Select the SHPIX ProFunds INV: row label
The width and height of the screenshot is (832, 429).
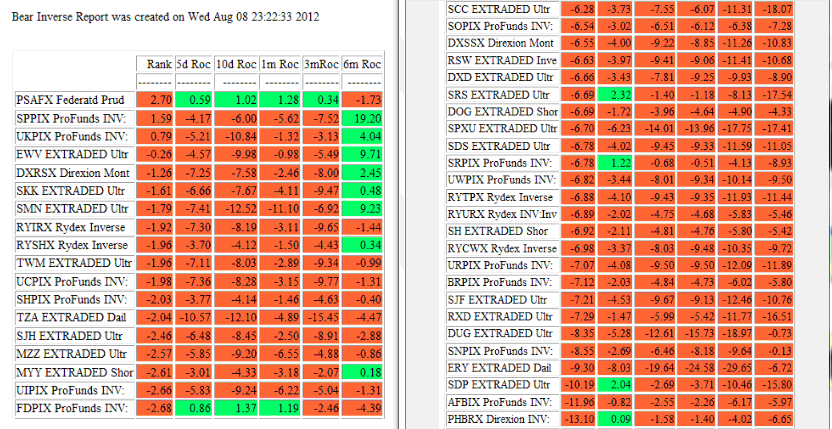point(74,299)
